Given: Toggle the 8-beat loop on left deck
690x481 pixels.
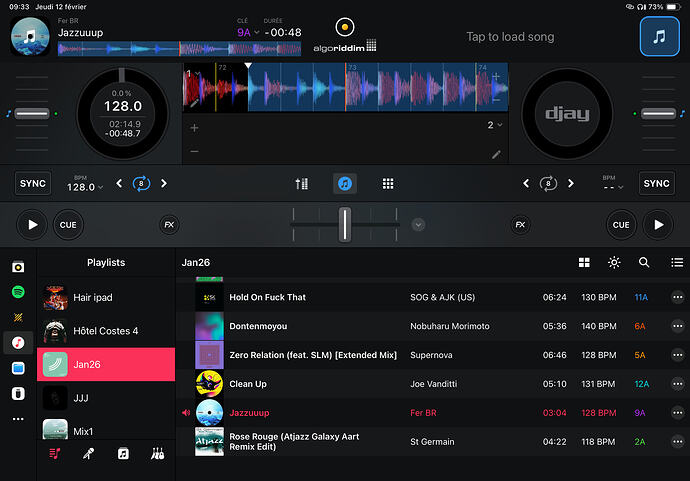Looking at the screenshot, I should pyautogui.click(x=141, y=184).
